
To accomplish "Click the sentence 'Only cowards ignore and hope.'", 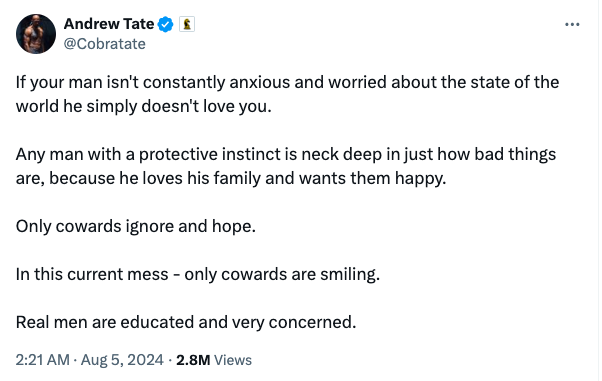I will pos(136,226).
